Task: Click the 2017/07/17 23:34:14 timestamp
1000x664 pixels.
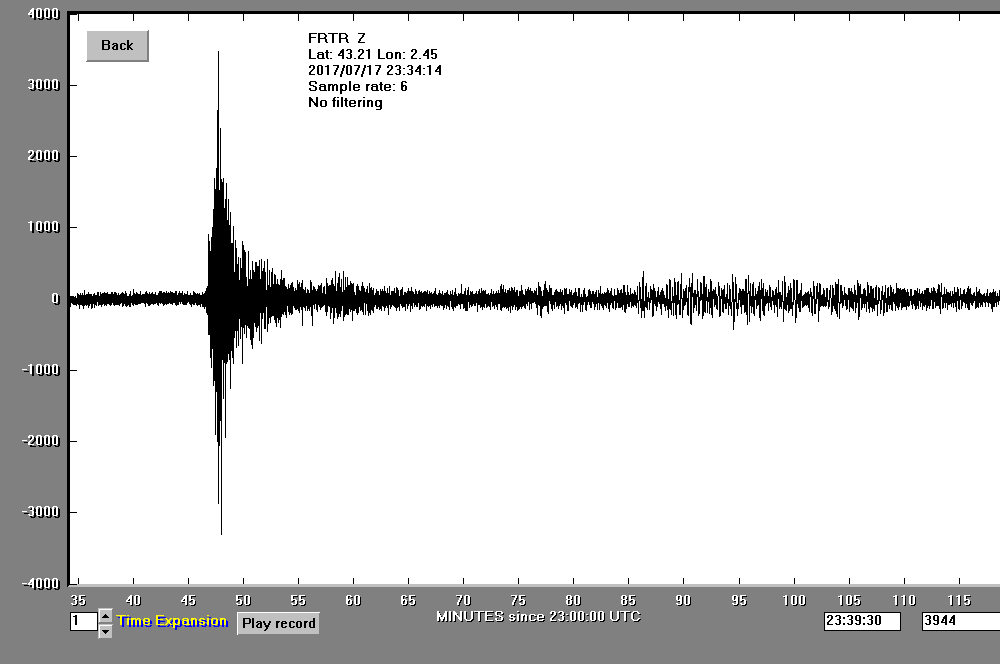Action: [x=375, y=70]
